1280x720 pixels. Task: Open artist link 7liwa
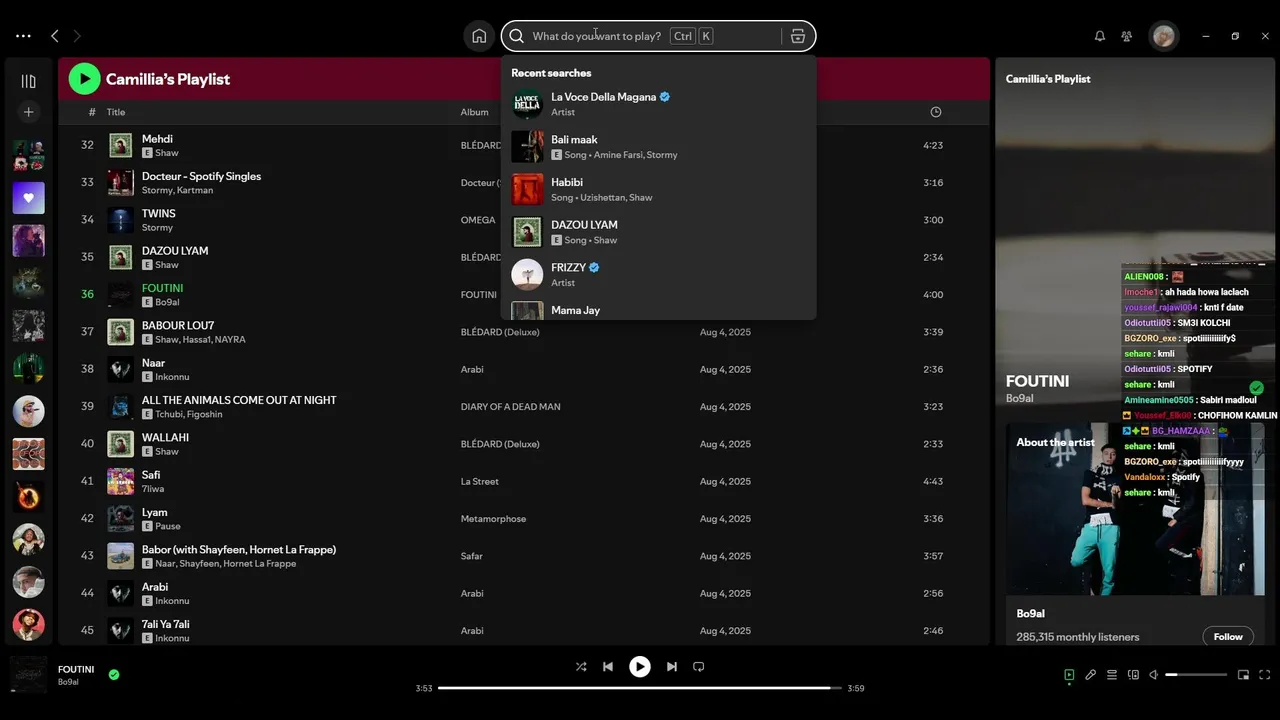[153, 489]
